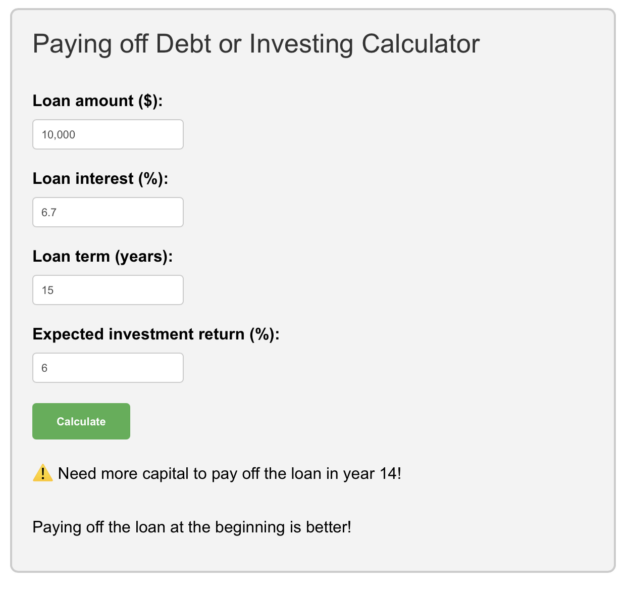Screen dimensions: 630x589
Task: Click the 'Paying off Debt or Investing Calculator' heading
Action: click(256, 44)
